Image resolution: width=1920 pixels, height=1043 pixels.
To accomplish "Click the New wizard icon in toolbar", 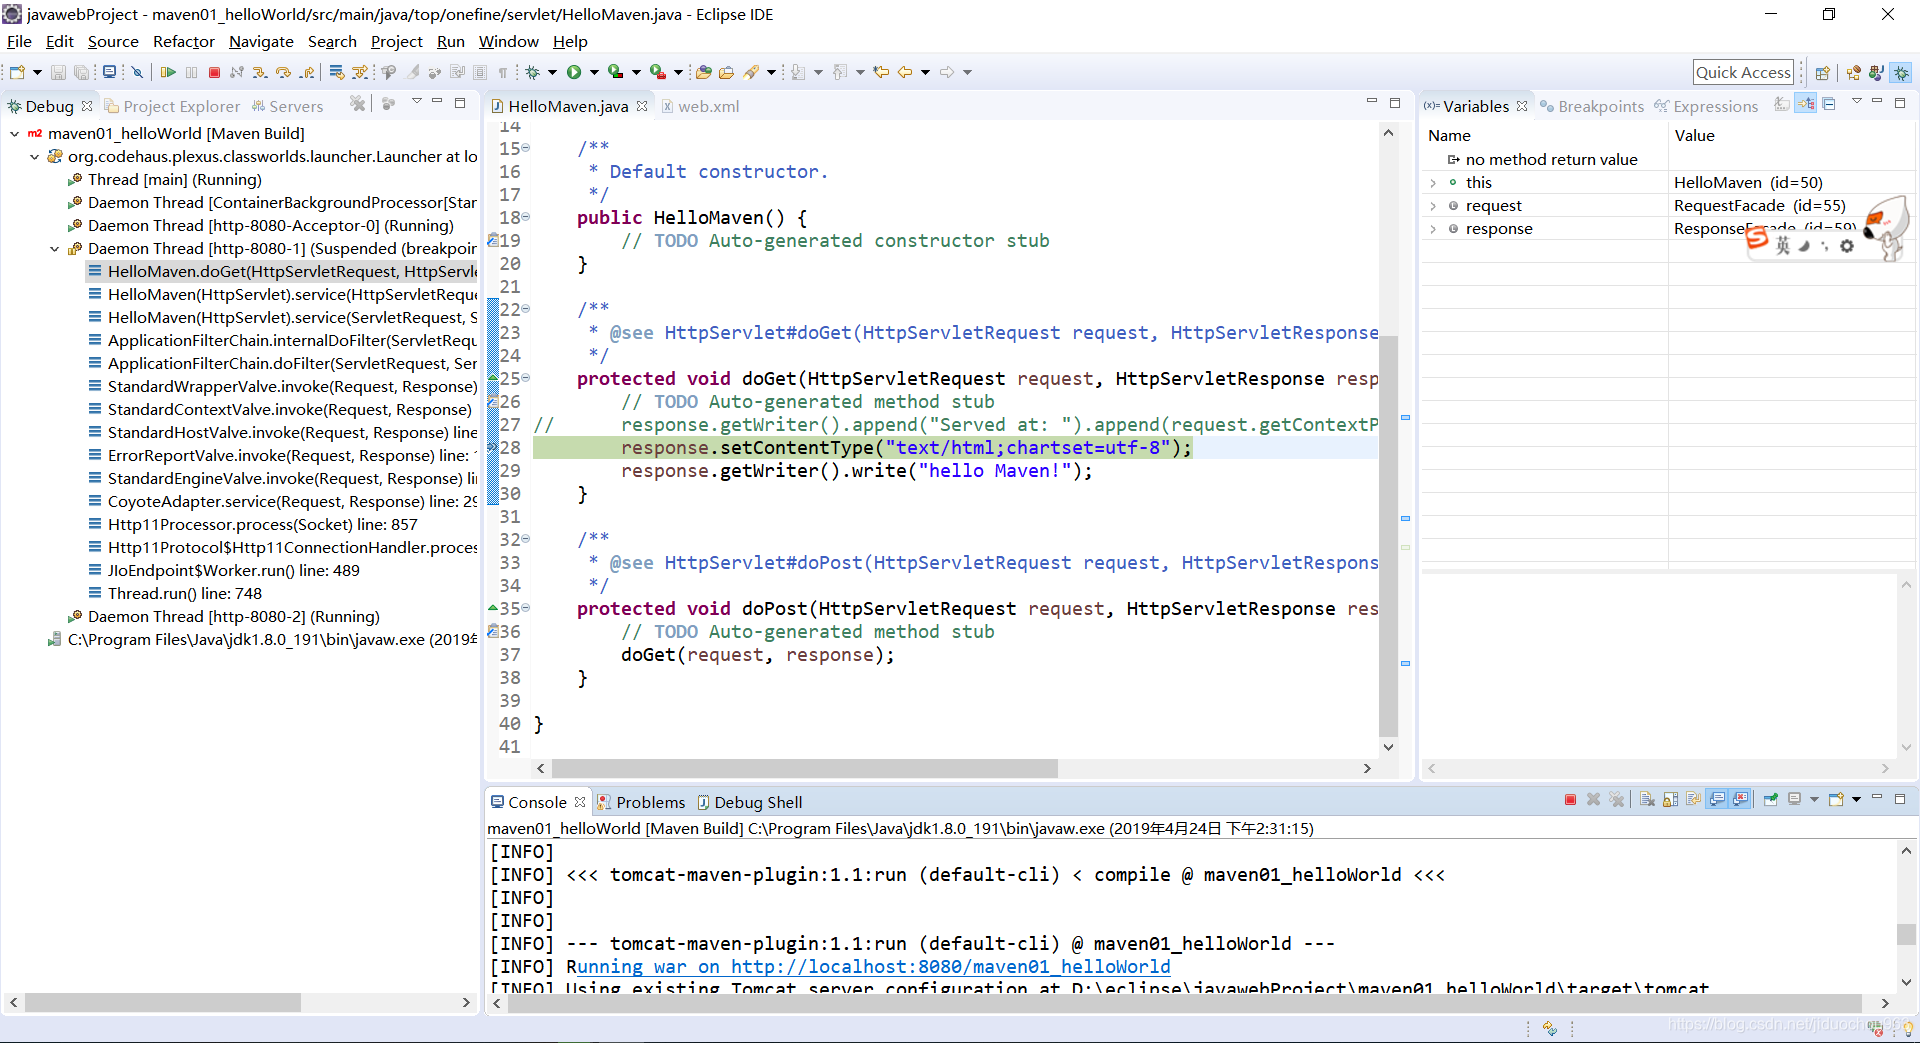I will (17, 72).
